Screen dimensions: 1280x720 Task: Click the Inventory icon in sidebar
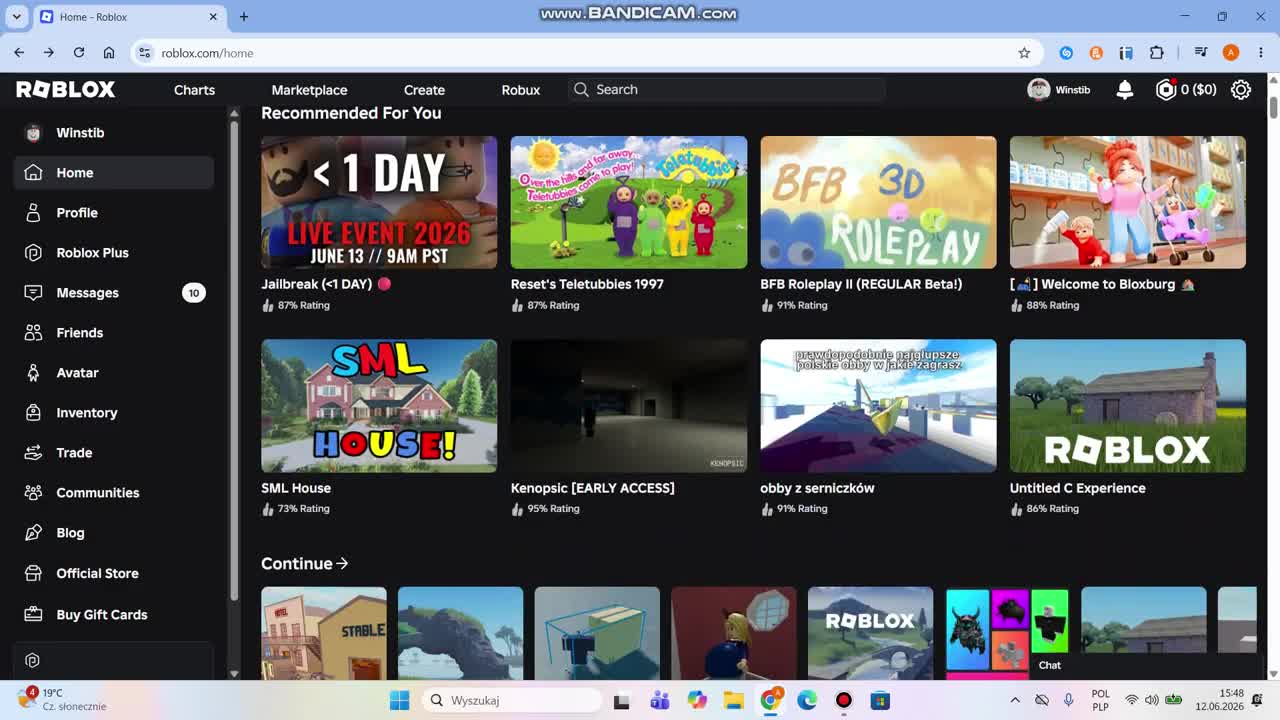pyautogui.click(x=33, y=413)
